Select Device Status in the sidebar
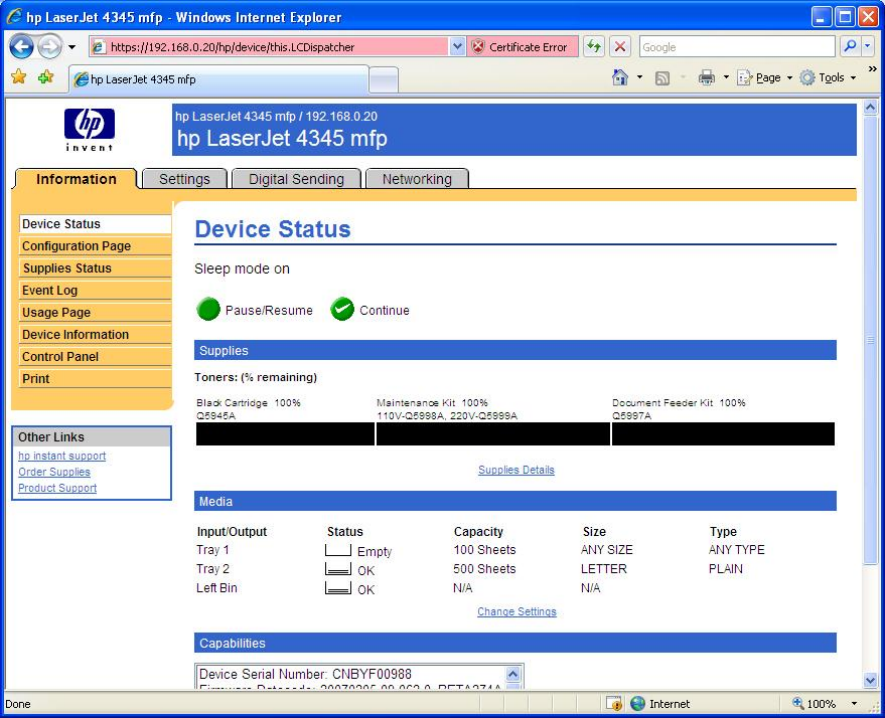 click(95, 224)
